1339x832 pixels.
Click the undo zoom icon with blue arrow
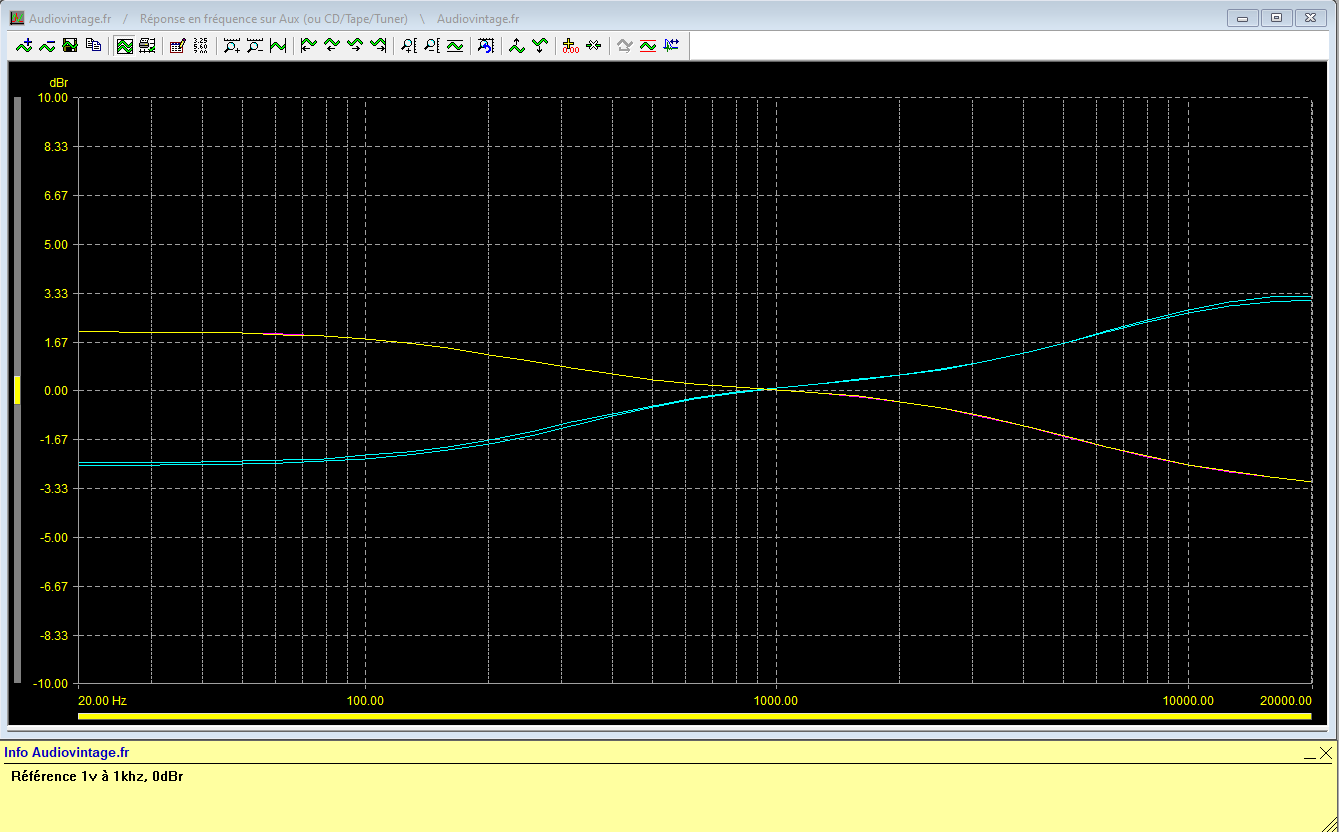(x=485, y=45)
